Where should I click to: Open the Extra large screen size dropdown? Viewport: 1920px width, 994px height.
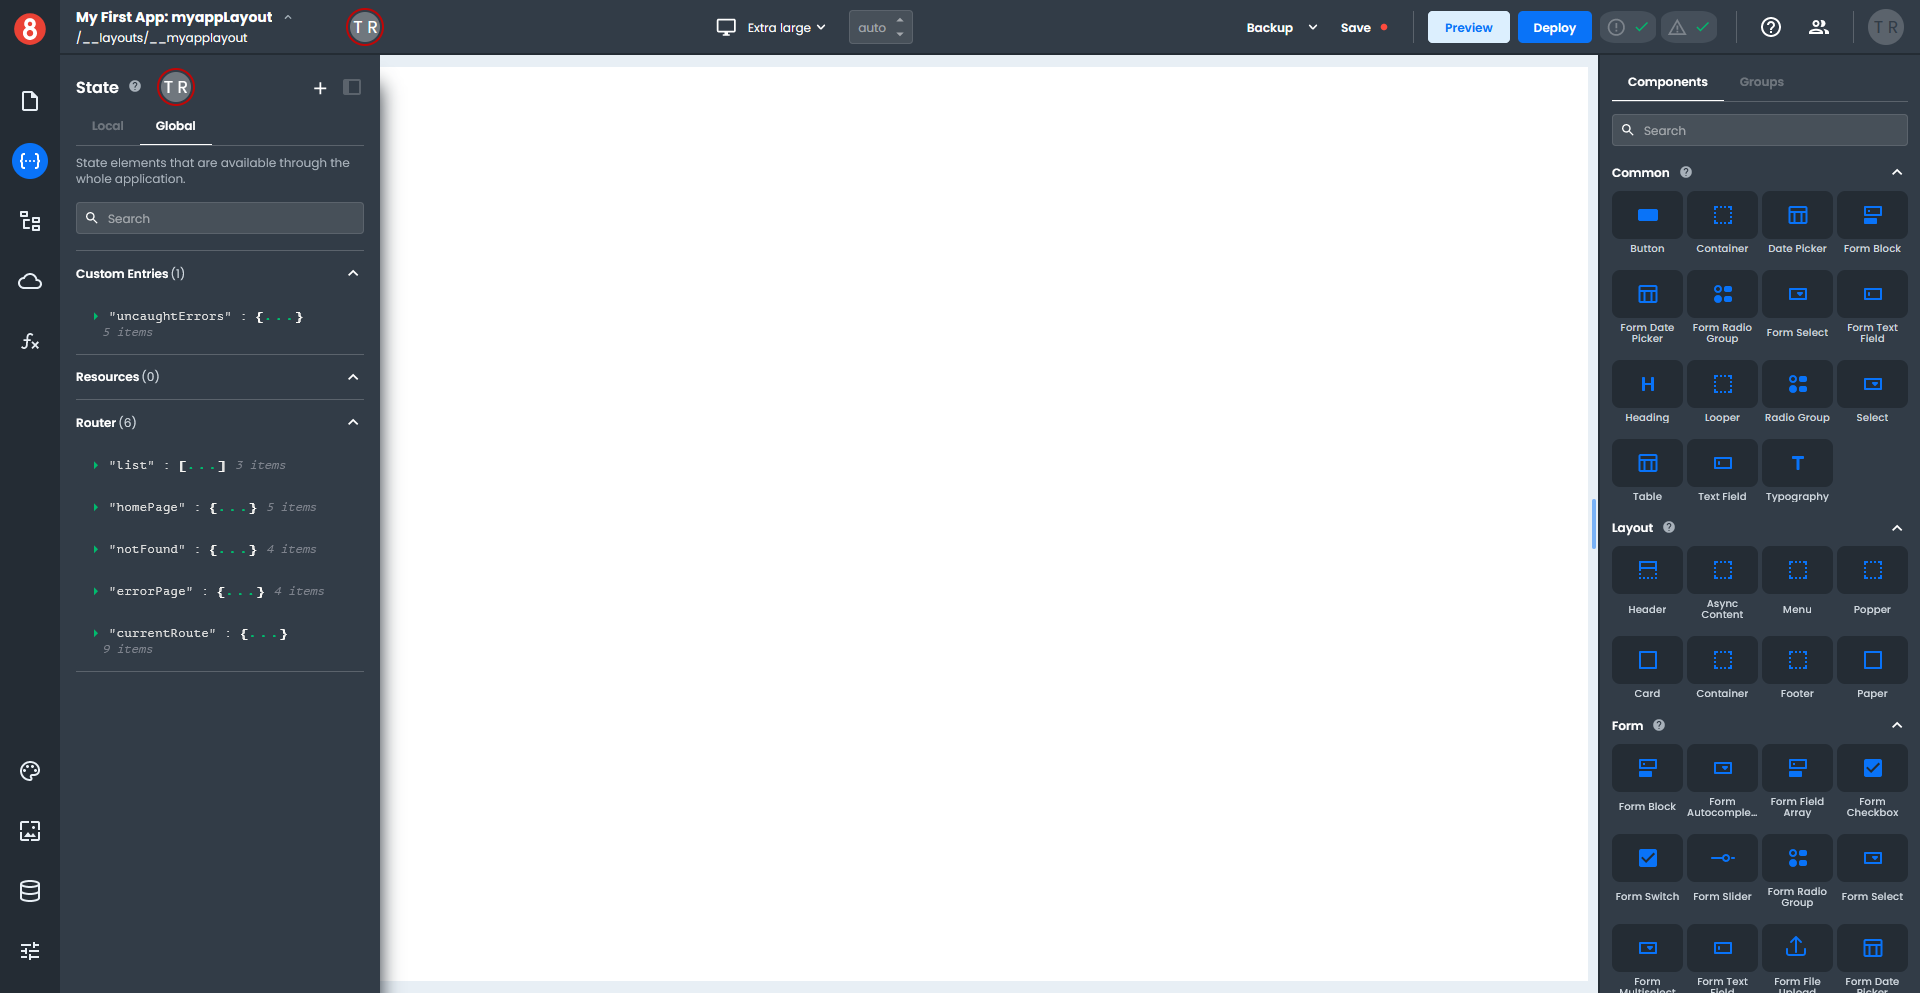point(772,27)
